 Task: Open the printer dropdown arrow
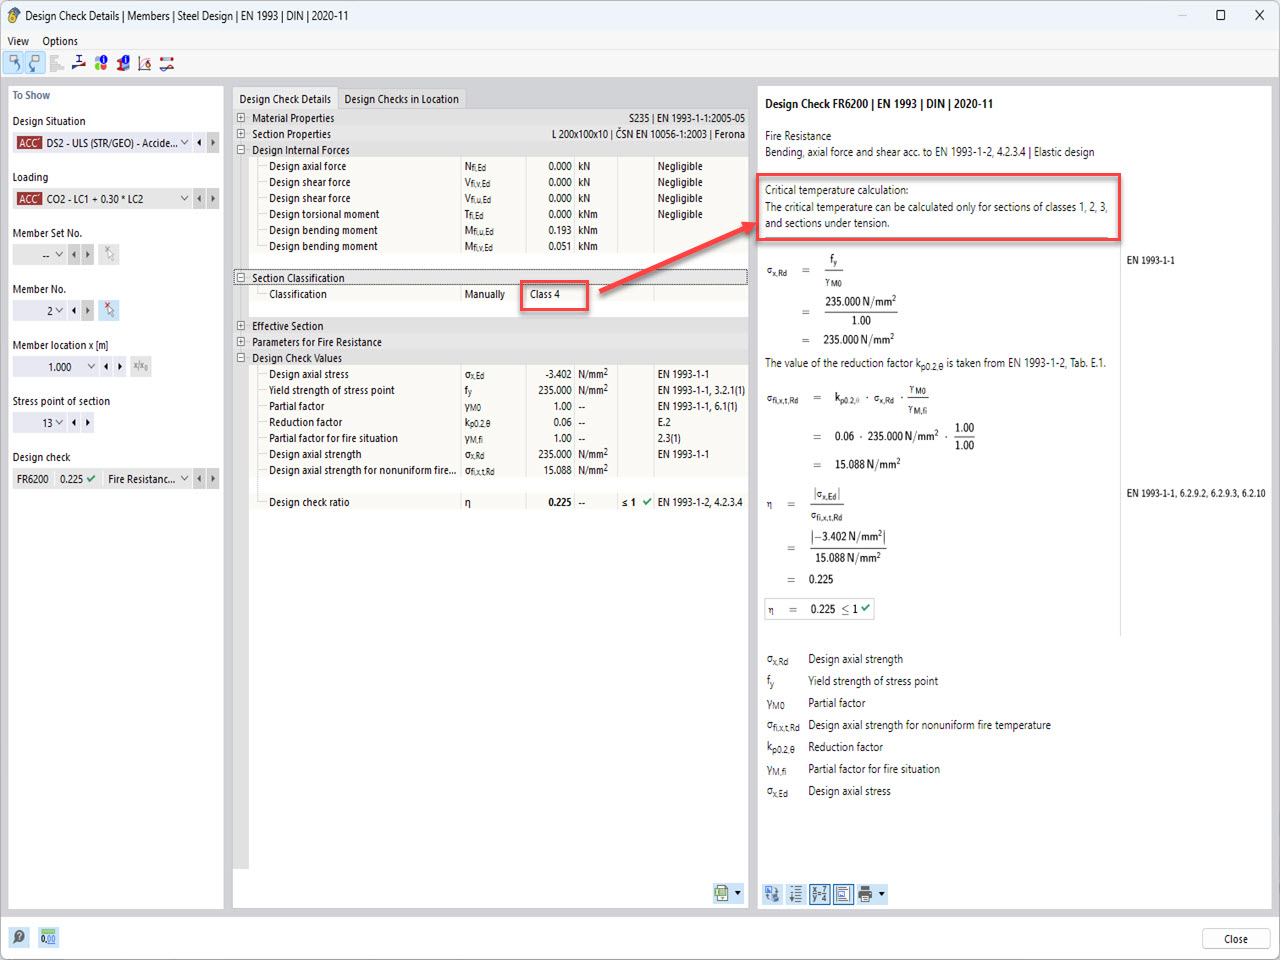click(x=884, y=893)
